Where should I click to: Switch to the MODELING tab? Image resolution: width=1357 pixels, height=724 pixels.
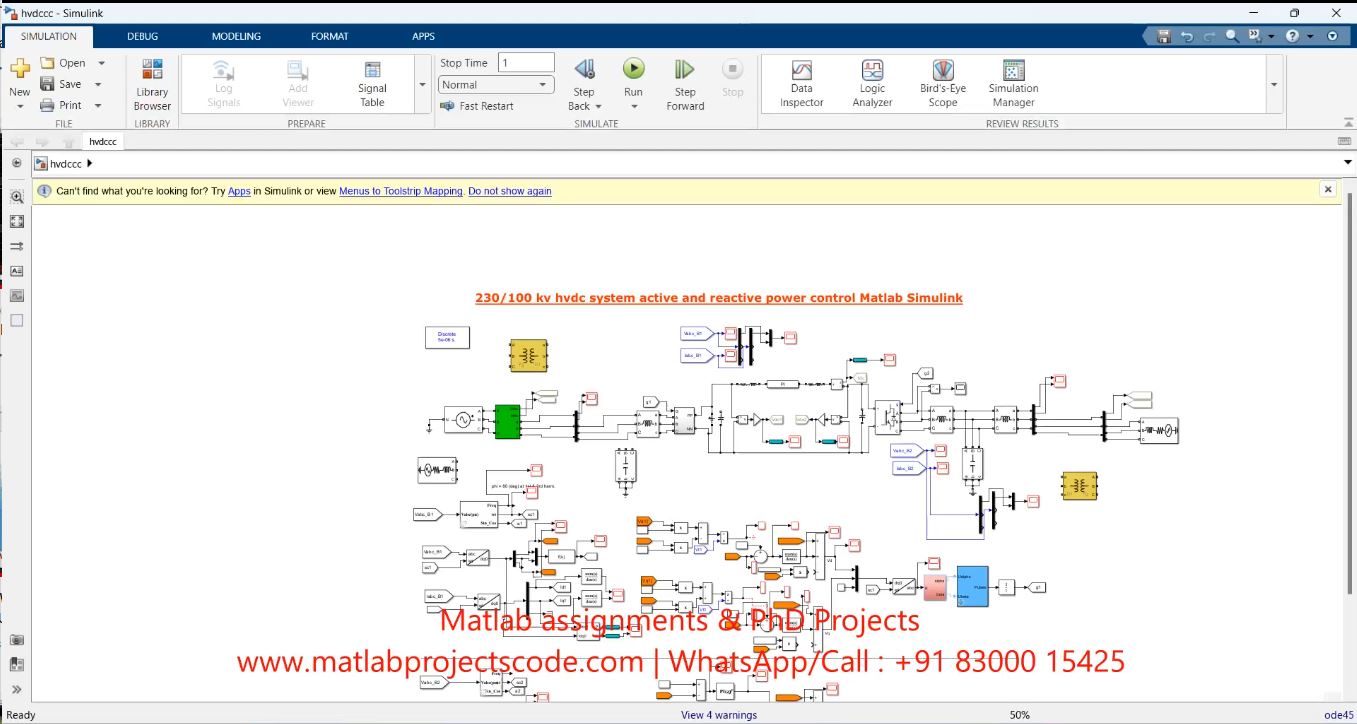236,36
